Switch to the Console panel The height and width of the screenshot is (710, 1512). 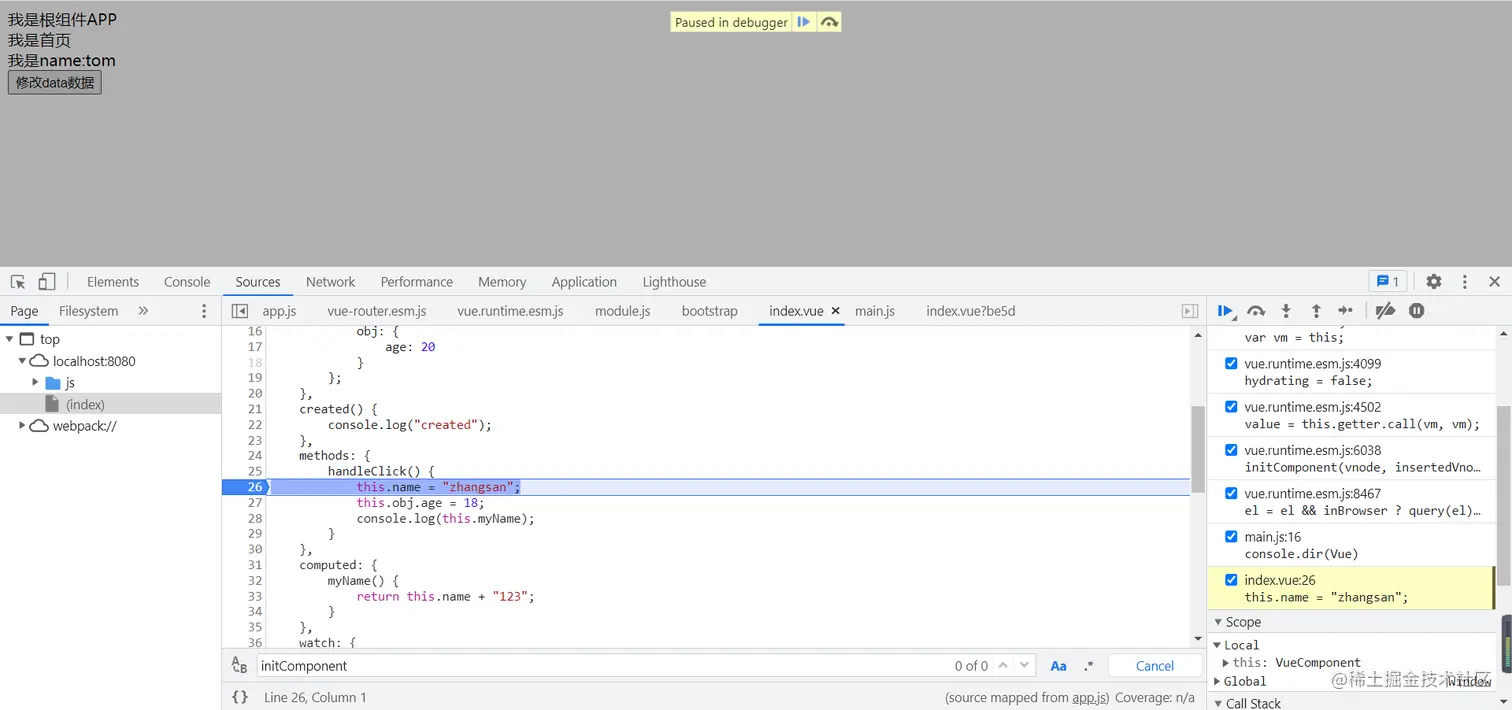187,282
